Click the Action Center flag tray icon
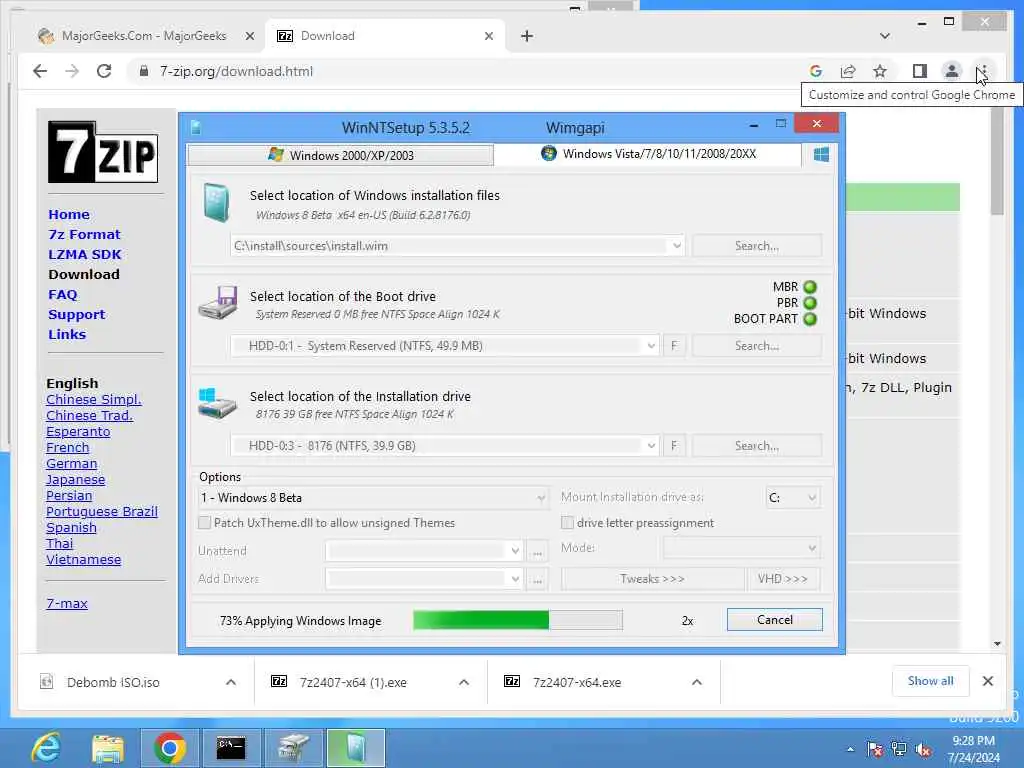The height and width of the screenshot is (768, 1024). tap(875, 750)
